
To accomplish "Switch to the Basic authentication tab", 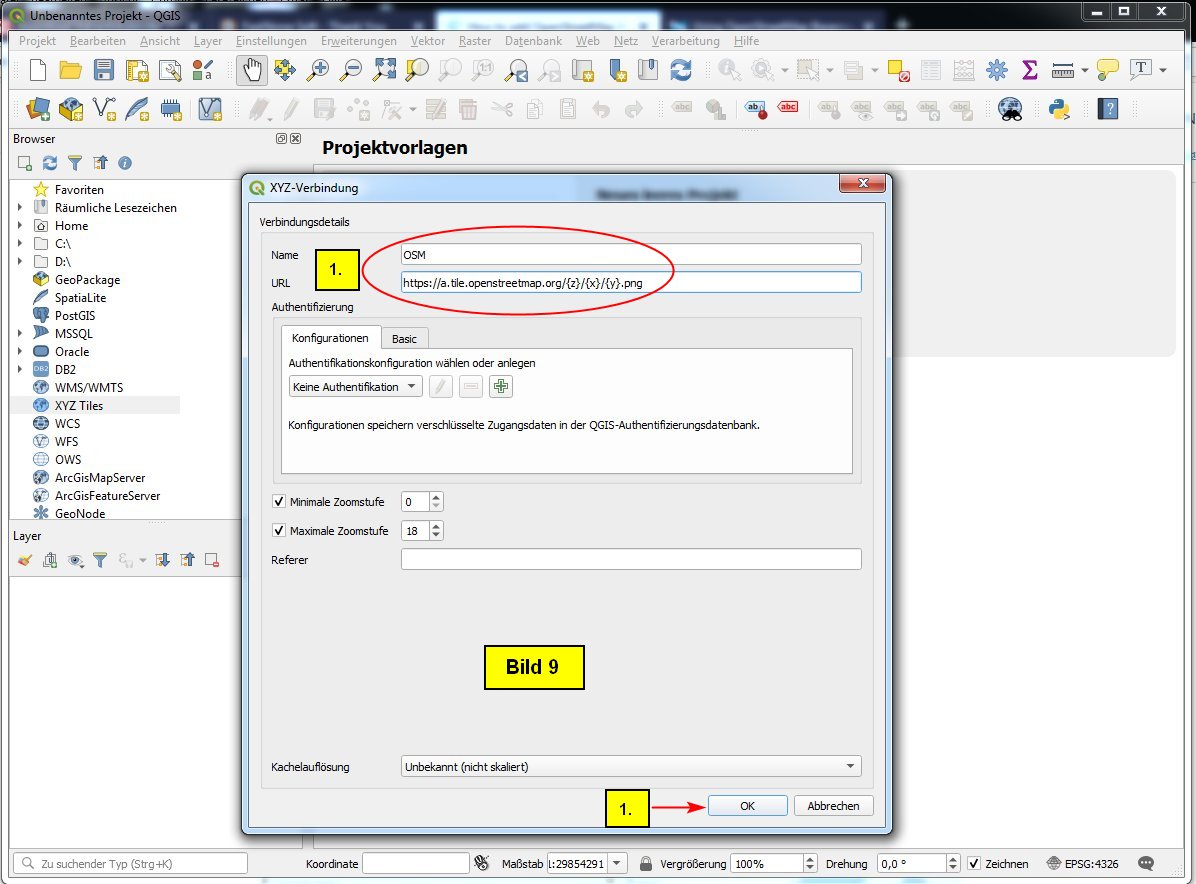I will point(404,339).
